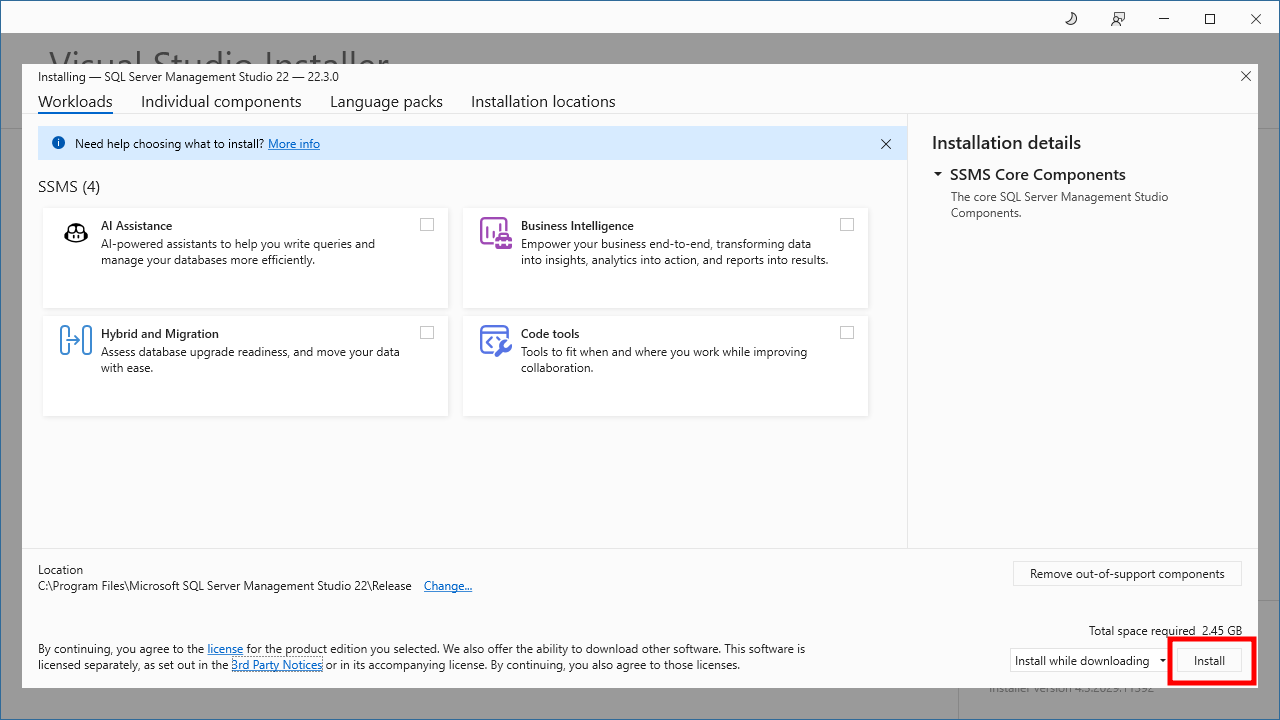
Task: Open the More info link
Action: (294, 144)
